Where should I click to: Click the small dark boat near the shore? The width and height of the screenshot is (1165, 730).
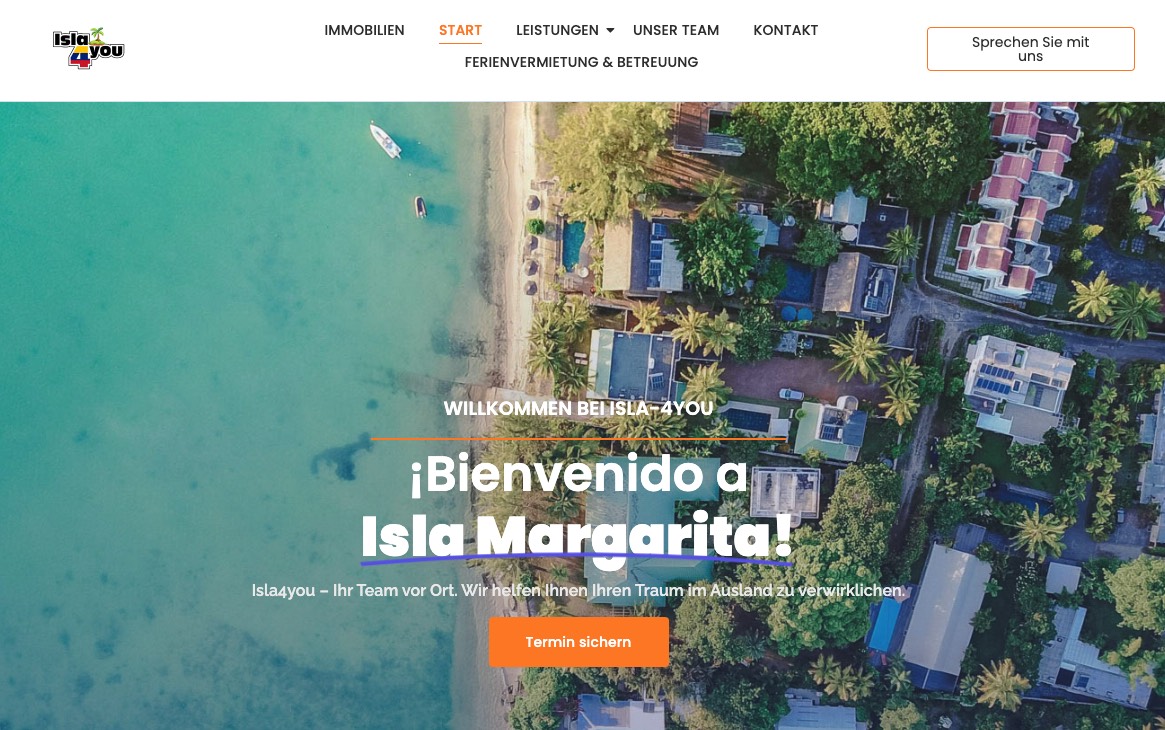point(421,206)
